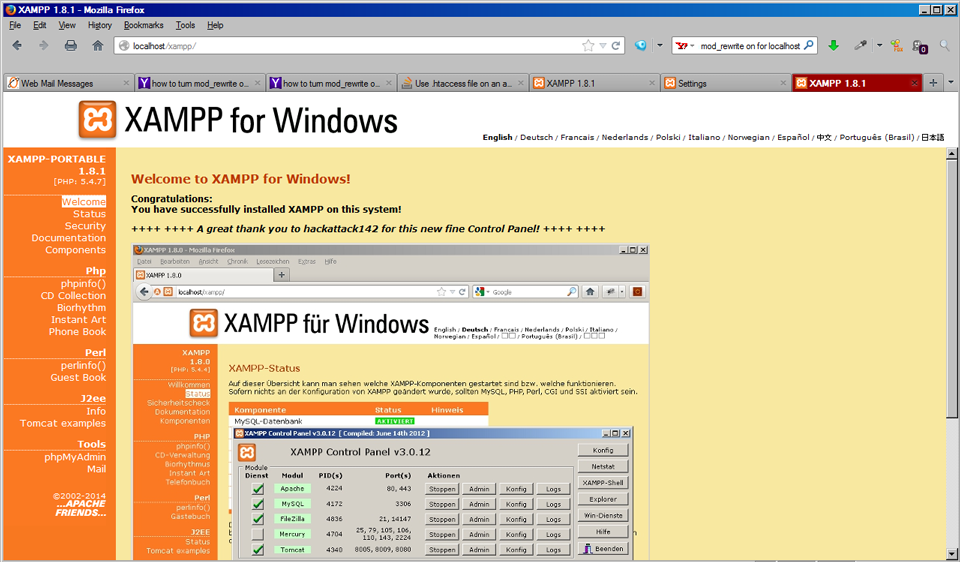Click the grey magnifier at toolbar end
This screenshot has width=960, height=562.
coord(945,45)
